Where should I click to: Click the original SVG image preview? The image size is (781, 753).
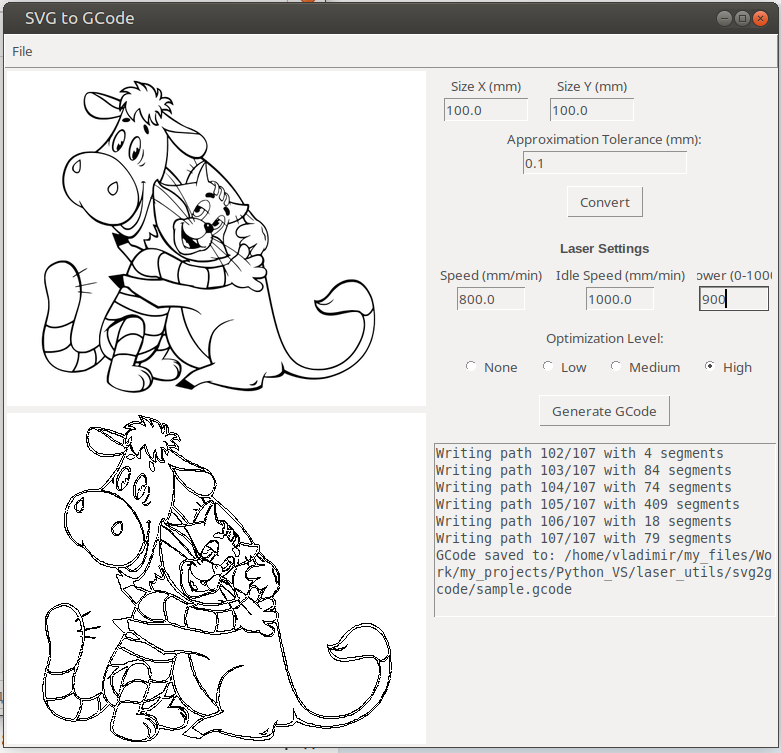point(216,238)
